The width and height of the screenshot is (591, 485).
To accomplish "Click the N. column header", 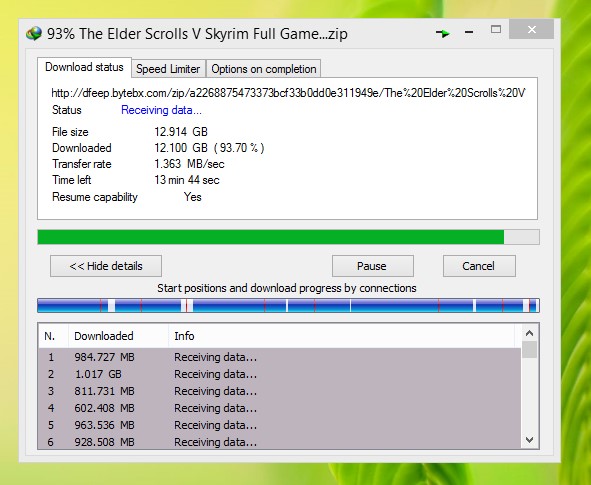I will coord(53,336).
